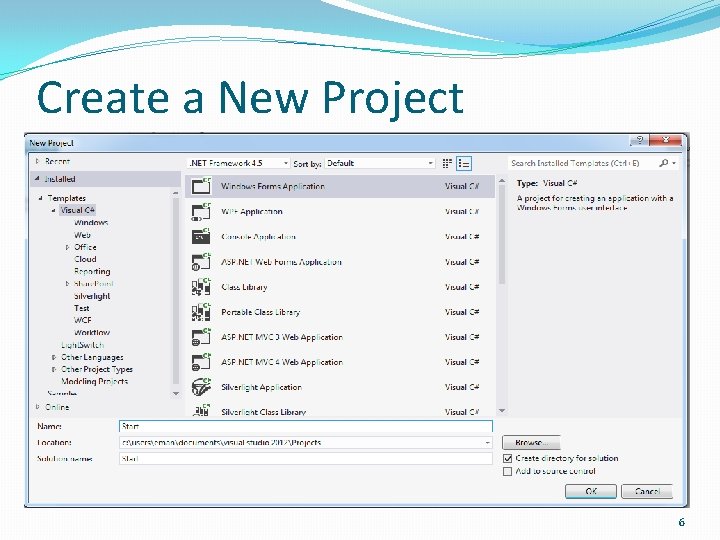Select the Silverlight Application template icon
720x540 pixels.
[201, 387]
